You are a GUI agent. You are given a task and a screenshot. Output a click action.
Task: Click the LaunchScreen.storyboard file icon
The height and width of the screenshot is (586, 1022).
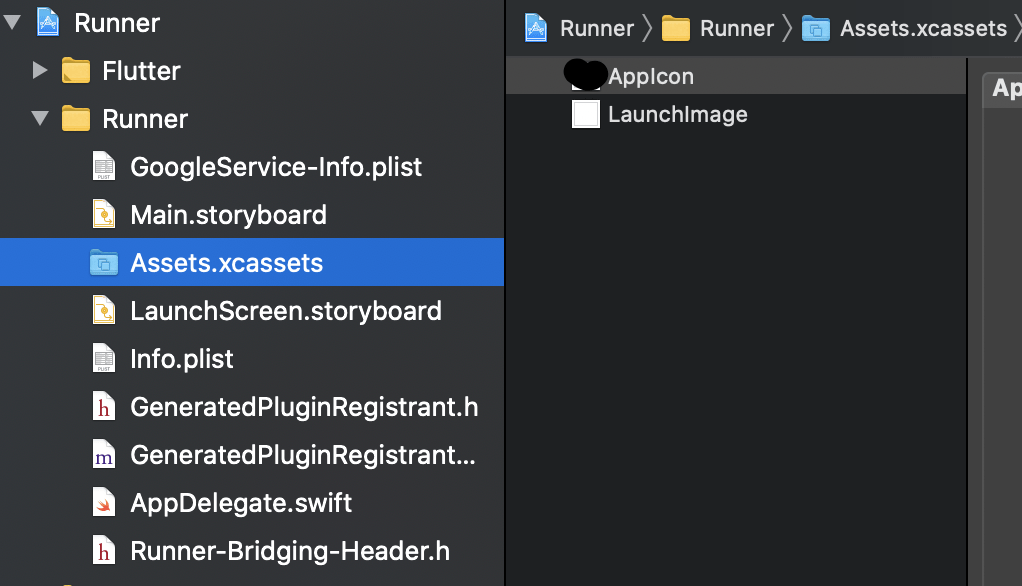click(x=104, y=311)
